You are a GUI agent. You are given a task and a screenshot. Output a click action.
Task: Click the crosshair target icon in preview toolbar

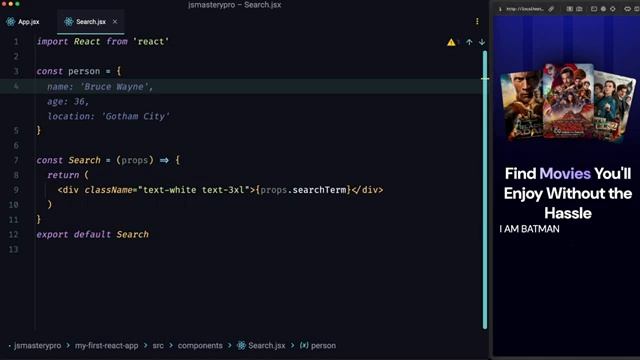click(613, 9)
